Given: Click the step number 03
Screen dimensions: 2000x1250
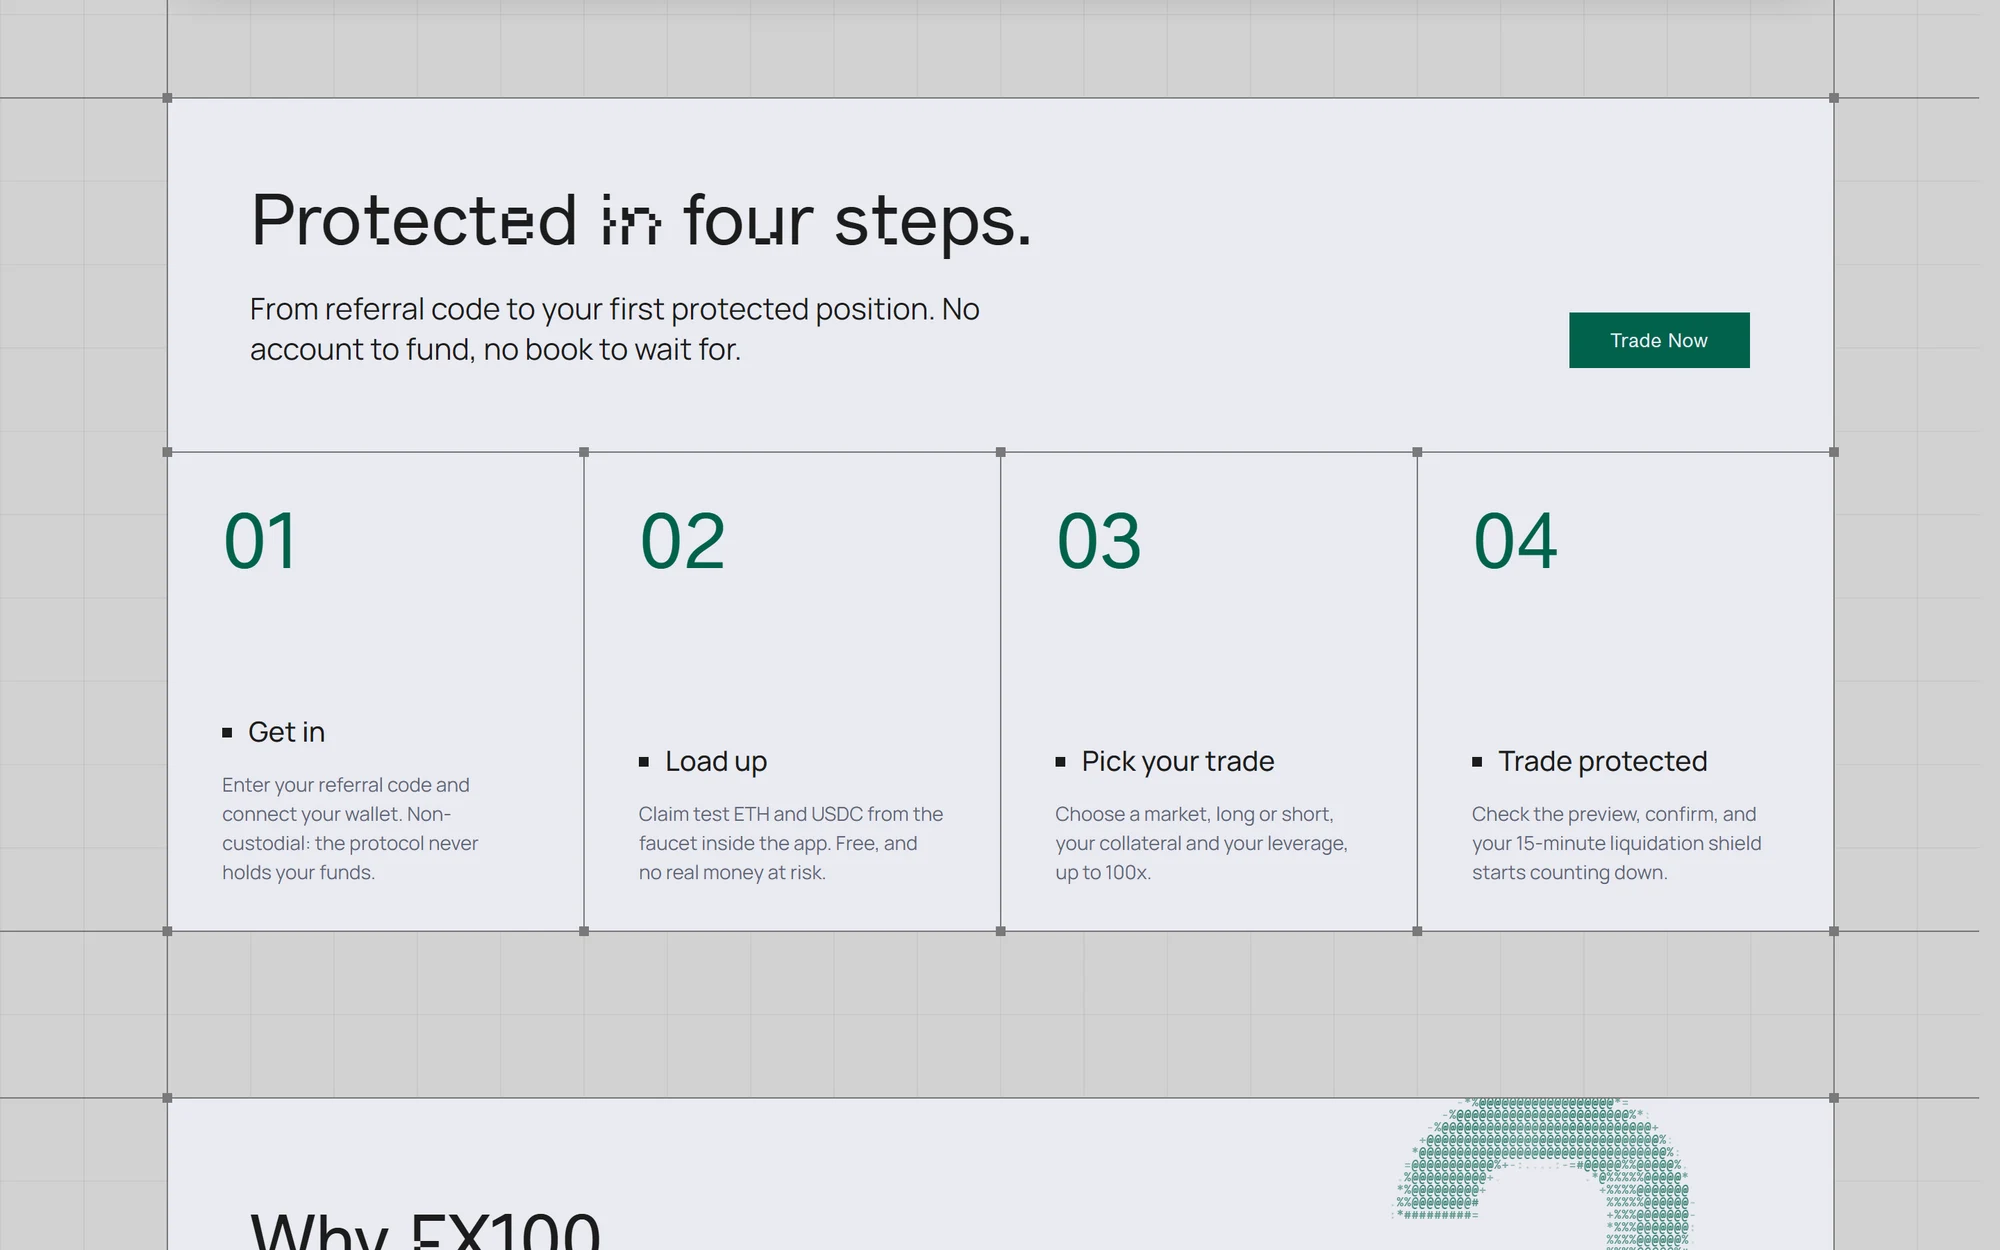Looking at the screenshot, I should (x=1099, y=541).
